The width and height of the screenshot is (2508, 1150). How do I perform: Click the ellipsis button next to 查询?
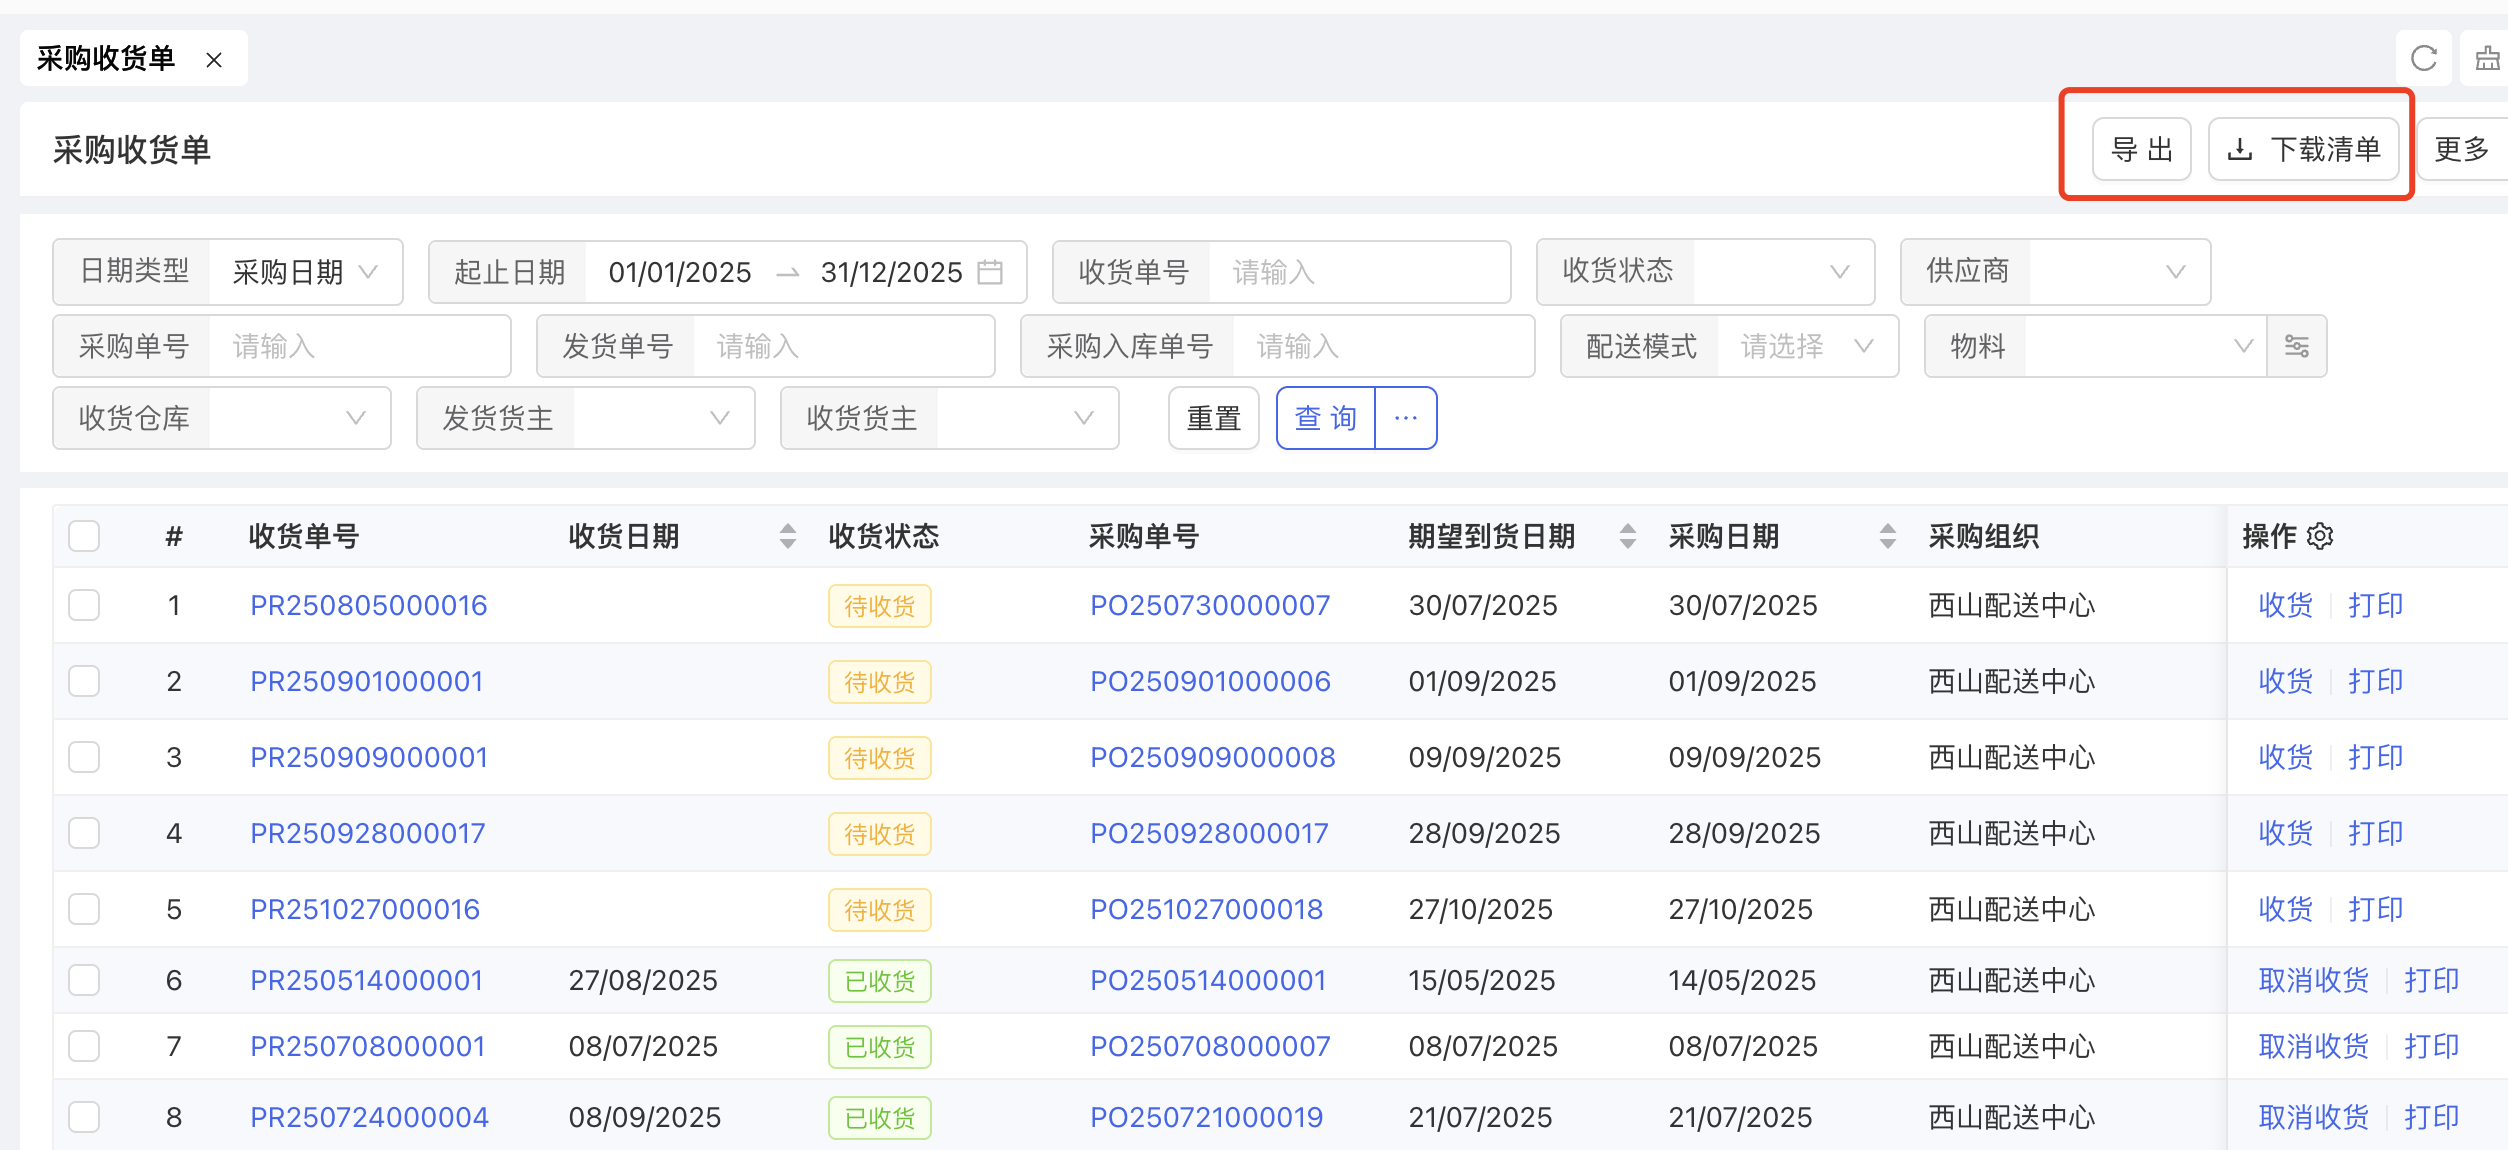point(1406,418)
